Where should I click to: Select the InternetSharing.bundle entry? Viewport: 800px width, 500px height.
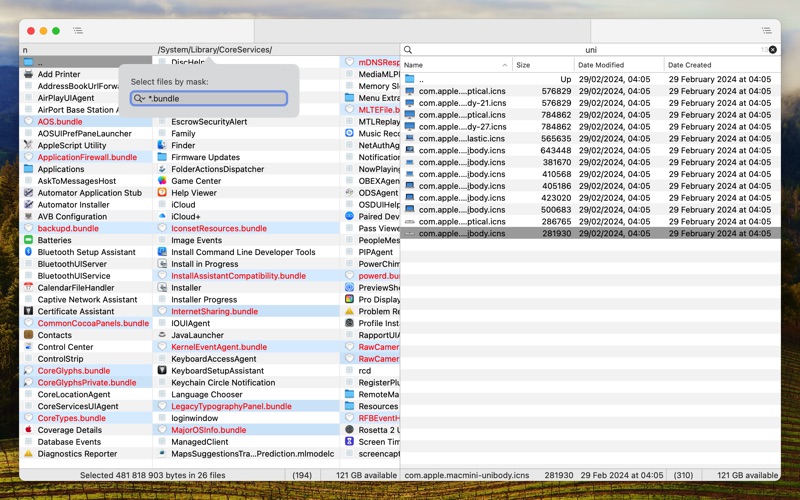pos(246,311)
